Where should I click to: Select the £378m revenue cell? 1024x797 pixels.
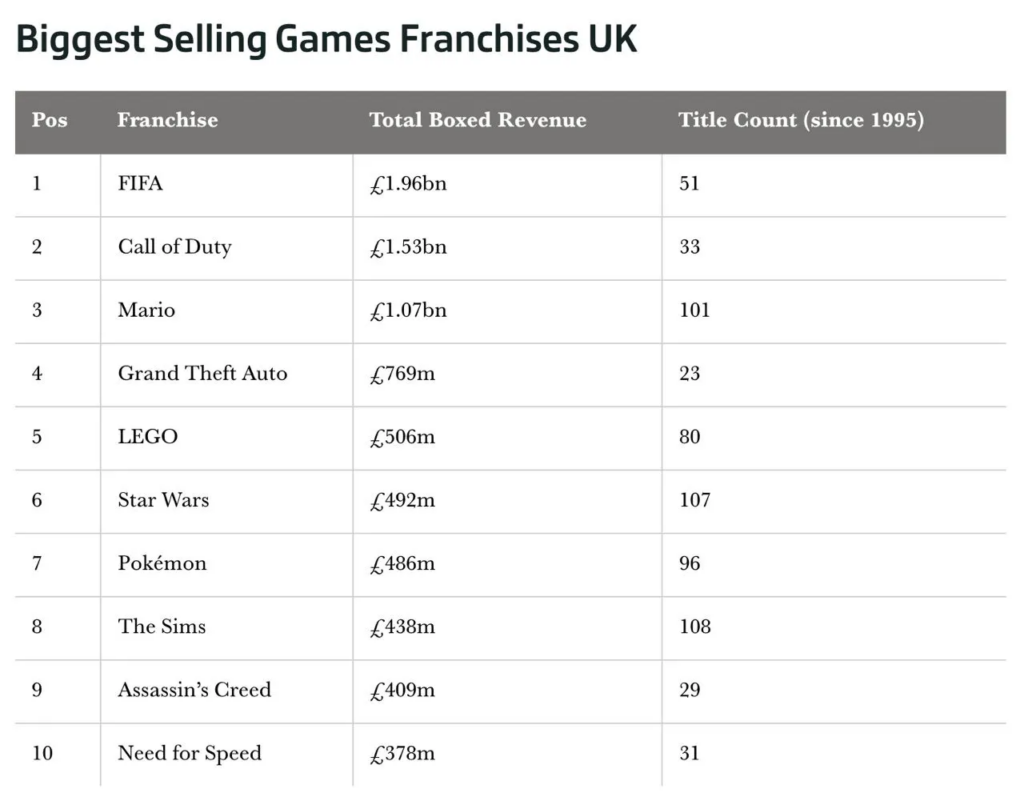402,753
